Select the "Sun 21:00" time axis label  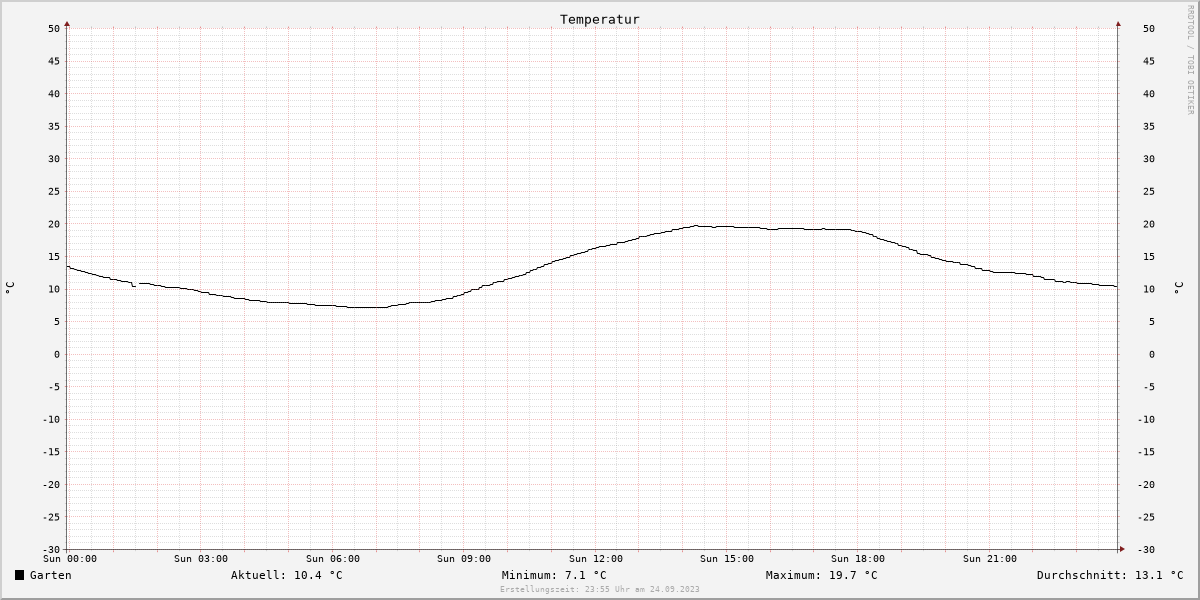990,559
